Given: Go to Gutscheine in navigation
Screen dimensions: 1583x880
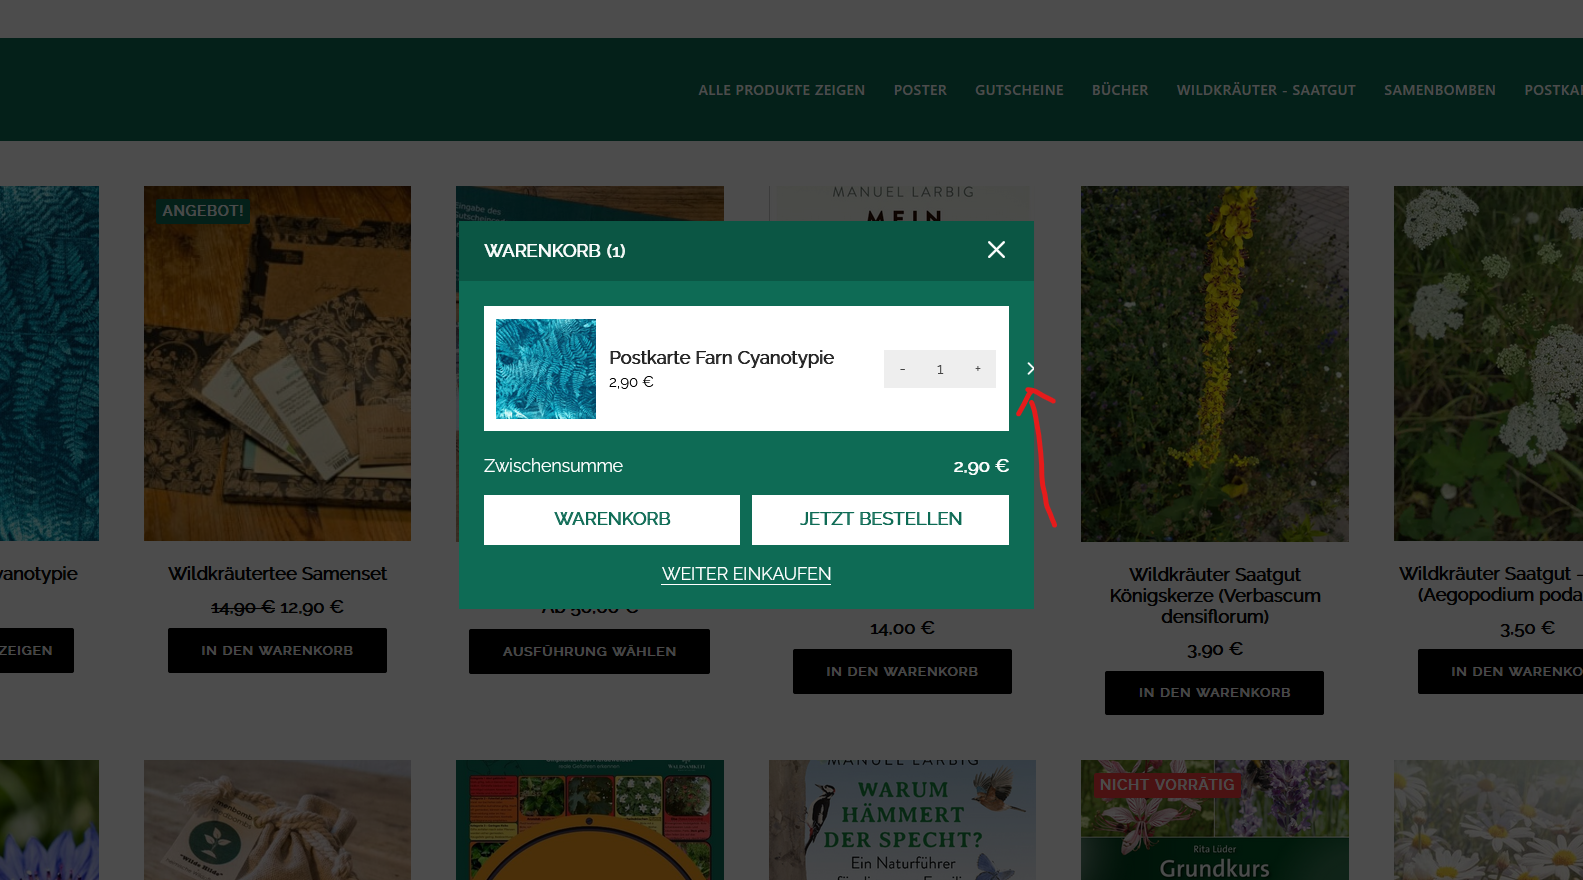Looking at the screenshot, I should (1019, 90).
